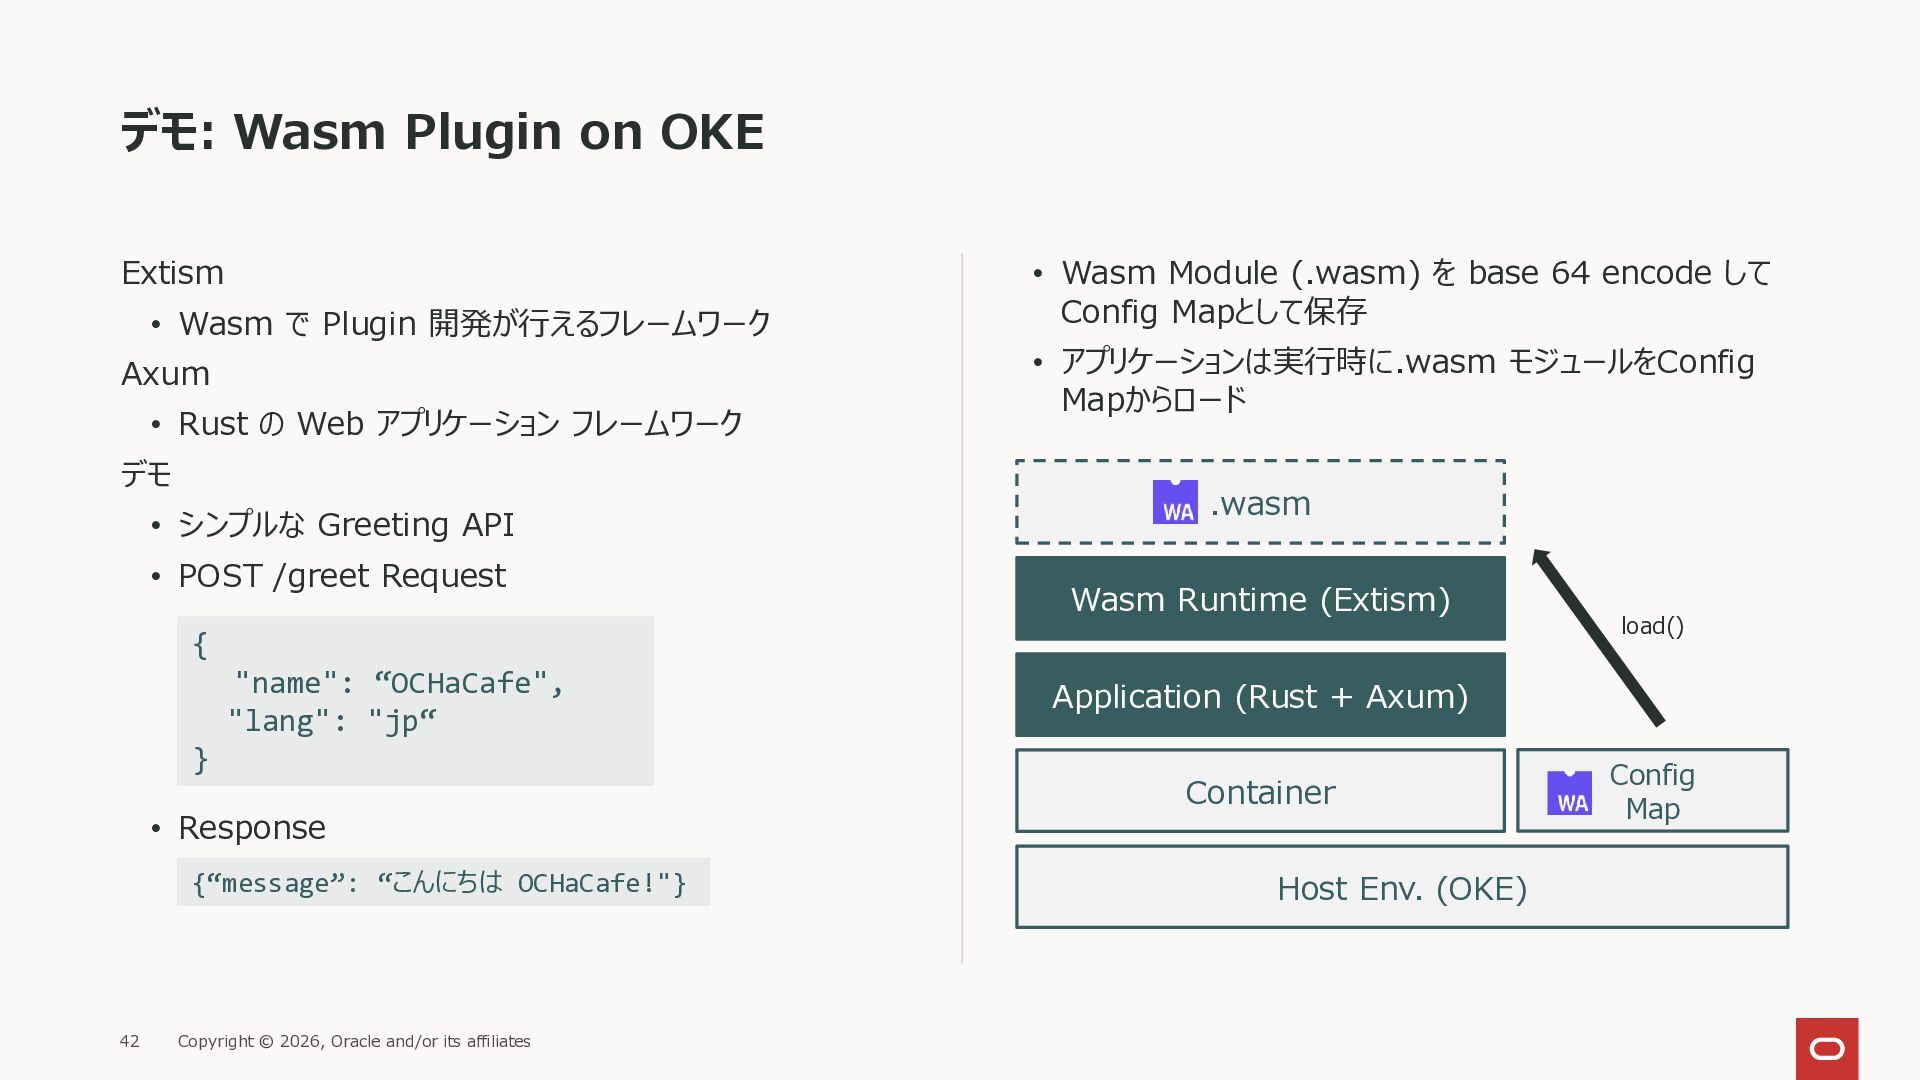This screenshot has width=1920, height=1080.
Task: Click the Container box
Action: coord(1260,792)
